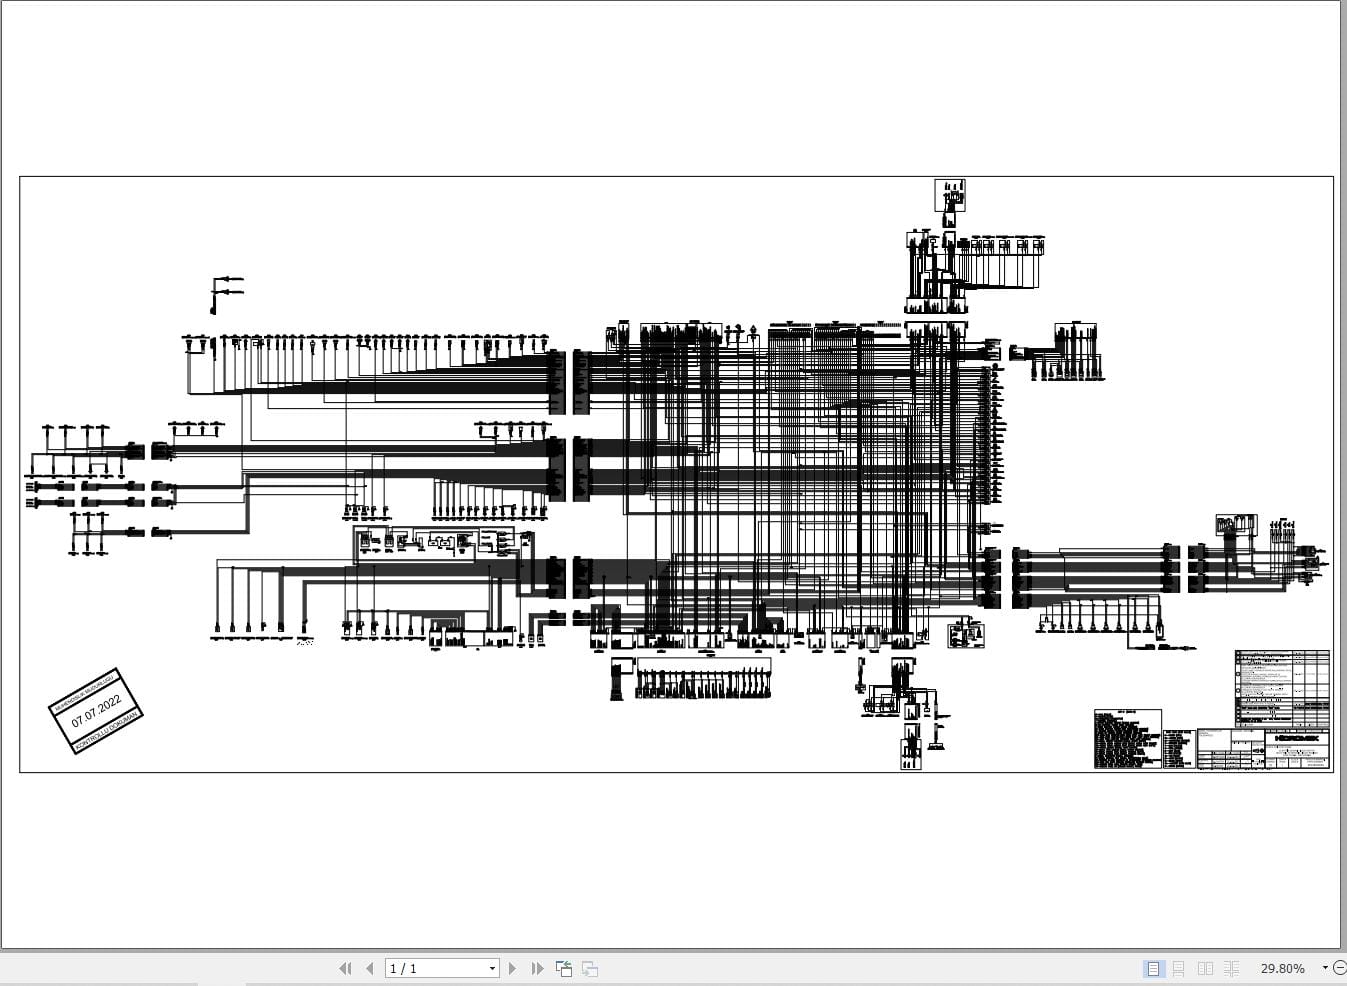This screenshot has width=1347, height=986.
Task: Click the zoom out minus button
Action: coord(1340,967)
